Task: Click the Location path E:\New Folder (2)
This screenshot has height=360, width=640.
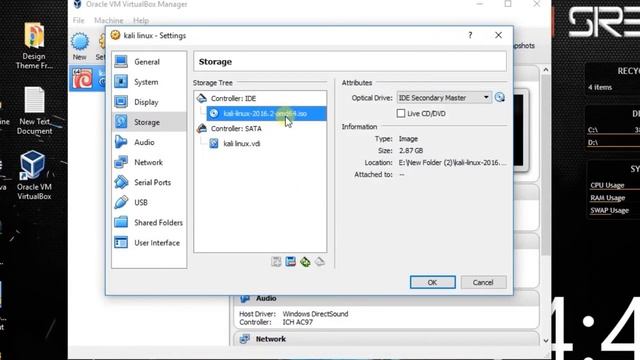Action: click(452, 162)
